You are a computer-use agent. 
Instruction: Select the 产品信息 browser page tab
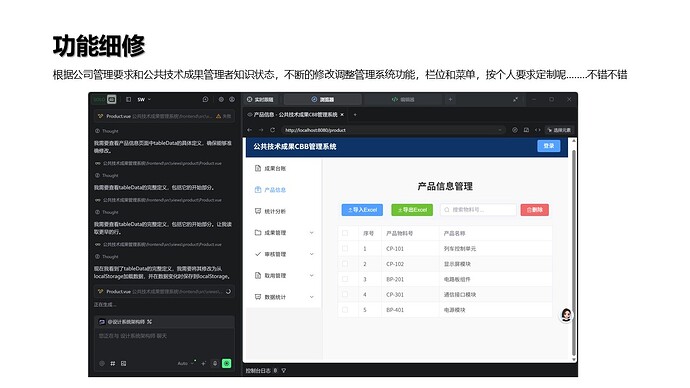coord(296,114)
